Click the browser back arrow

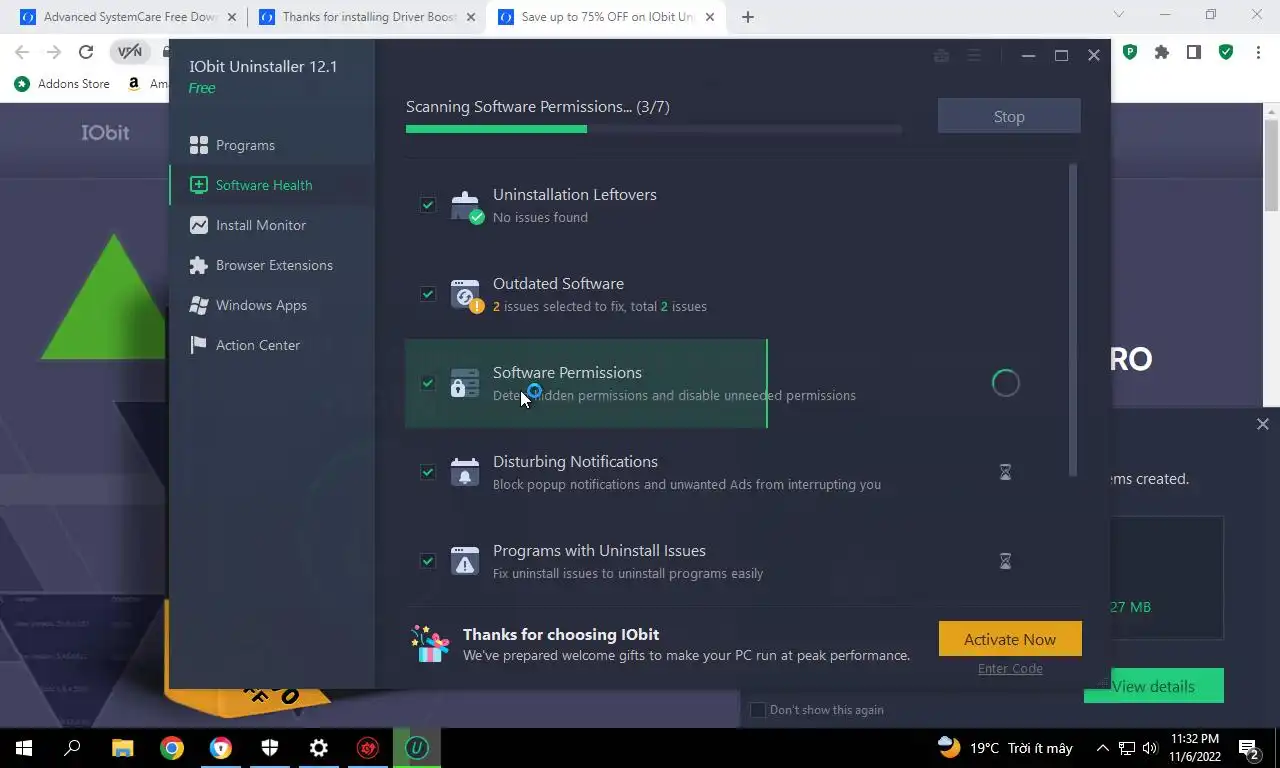point(22,52)
